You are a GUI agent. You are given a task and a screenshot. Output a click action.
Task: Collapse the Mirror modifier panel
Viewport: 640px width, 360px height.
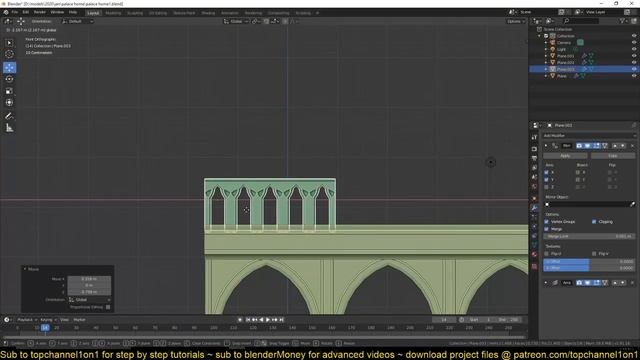tap(546, 146)
